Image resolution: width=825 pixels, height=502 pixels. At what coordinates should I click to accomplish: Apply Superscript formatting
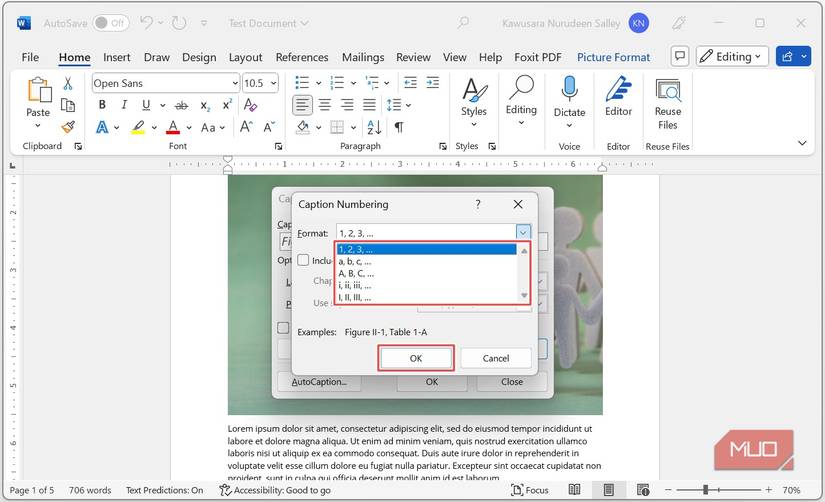point(227,105)
